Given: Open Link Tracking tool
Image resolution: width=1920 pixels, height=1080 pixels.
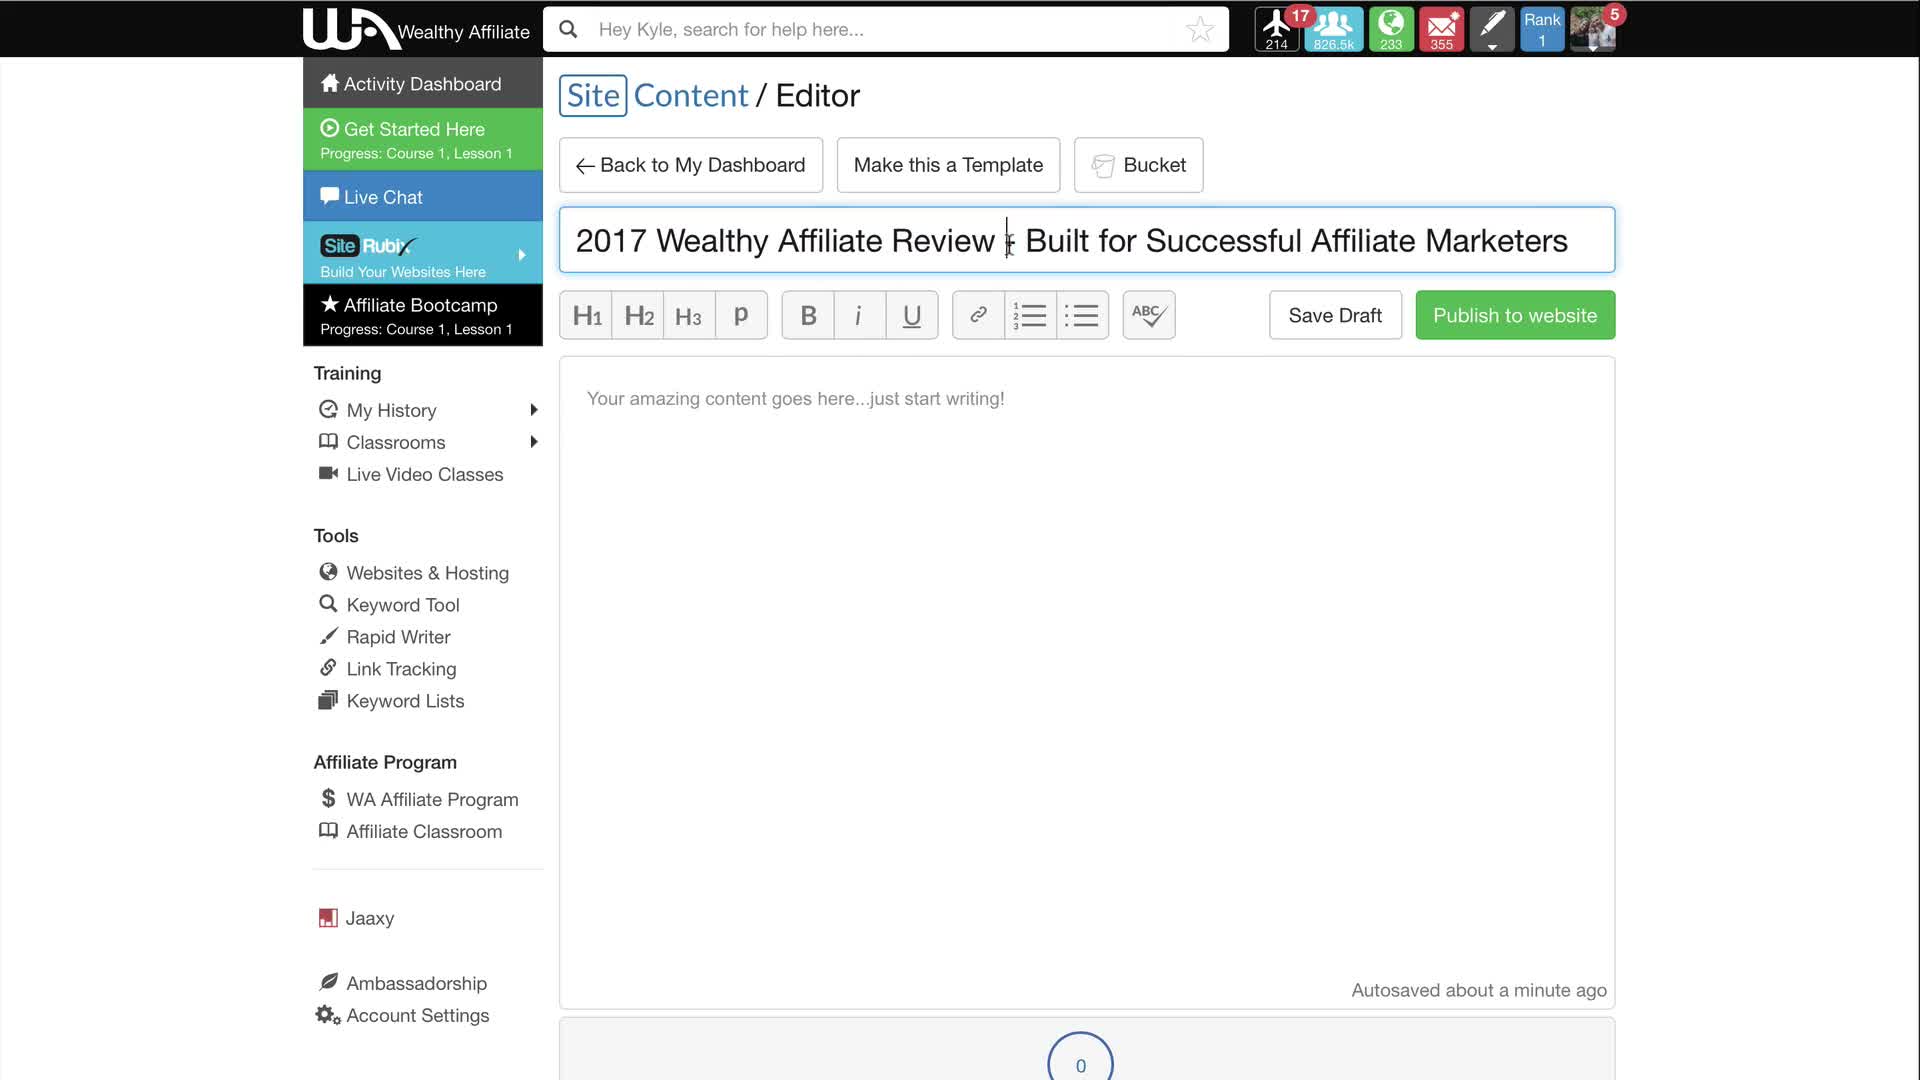Looking at the screenshot, I should point(401,669).
